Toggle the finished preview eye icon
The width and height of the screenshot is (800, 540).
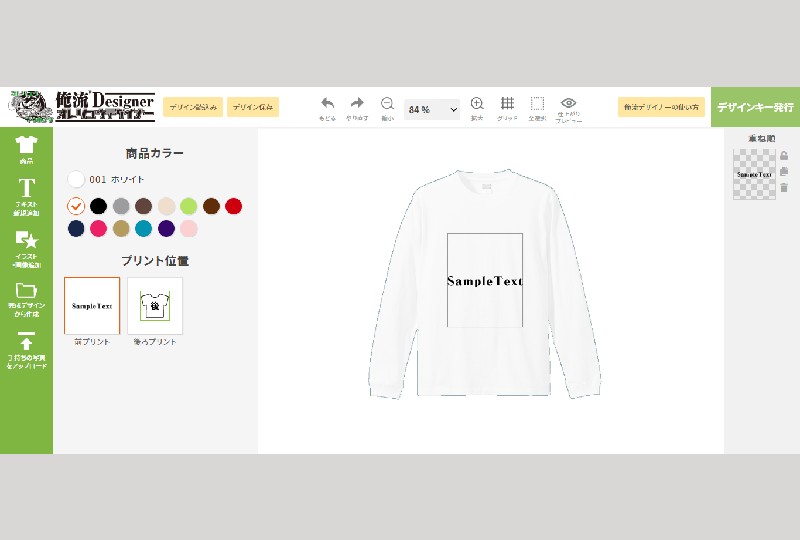point(569,103)
